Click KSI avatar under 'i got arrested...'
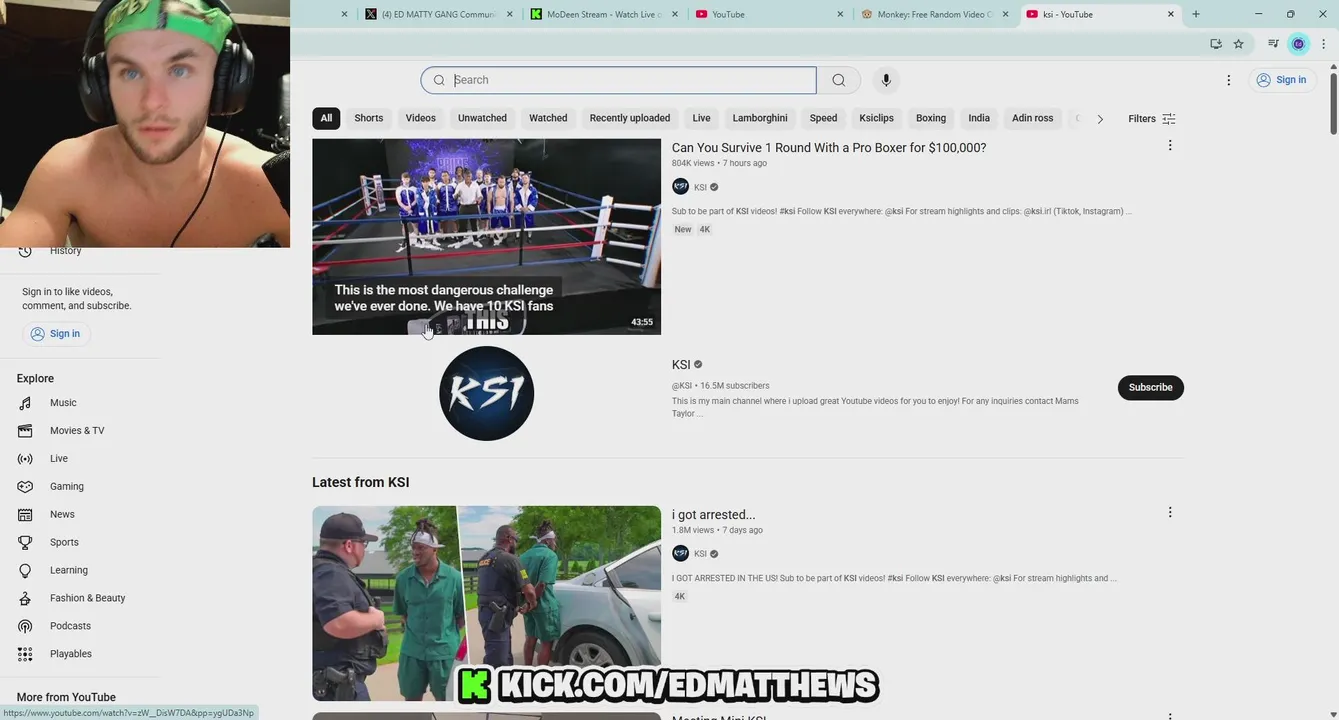This screenshot has height=720, width=1339. [x=680, y=554]
